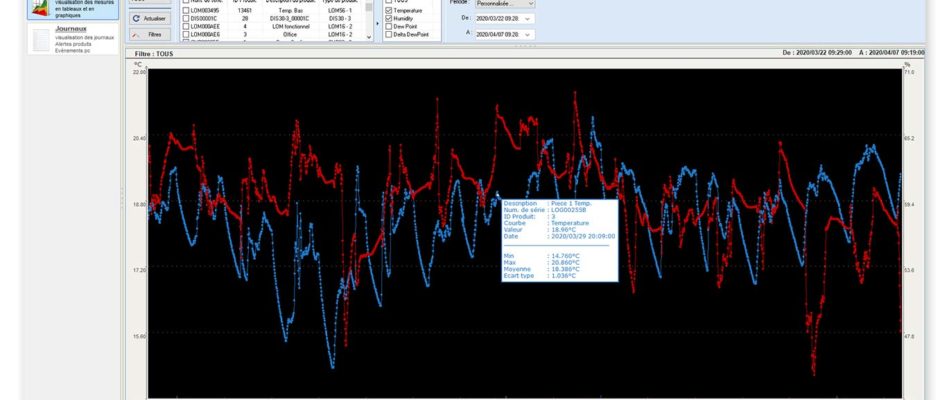Viewport: 940px width, 400px height.
Task: Click the 65.2 humidity axis label
Action: pos(909,138)
